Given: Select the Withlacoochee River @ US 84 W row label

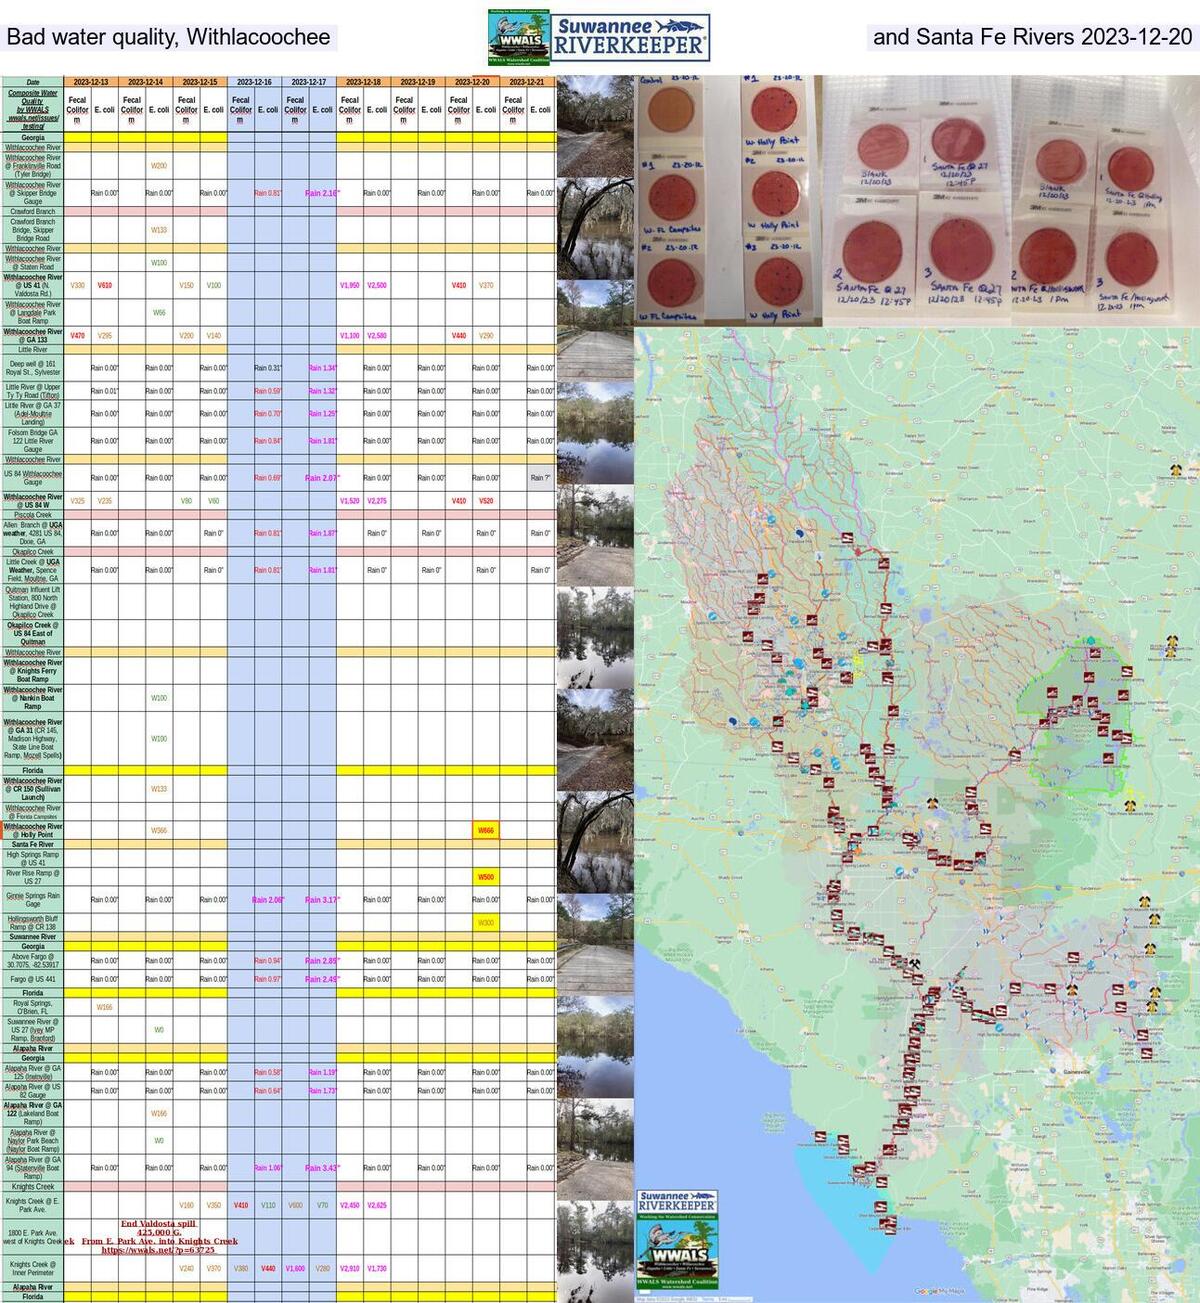Looking at the screenshot, I should (x=33, y=501).
